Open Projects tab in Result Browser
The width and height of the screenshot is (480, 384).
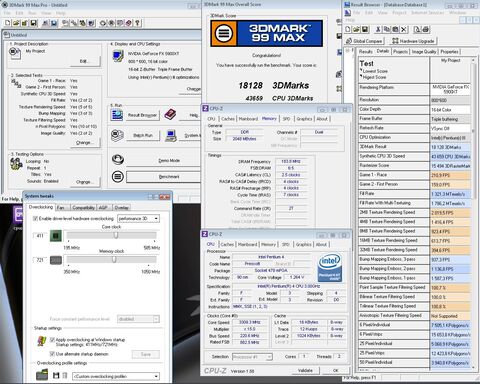pyautogui.click(x=400, y=52)
